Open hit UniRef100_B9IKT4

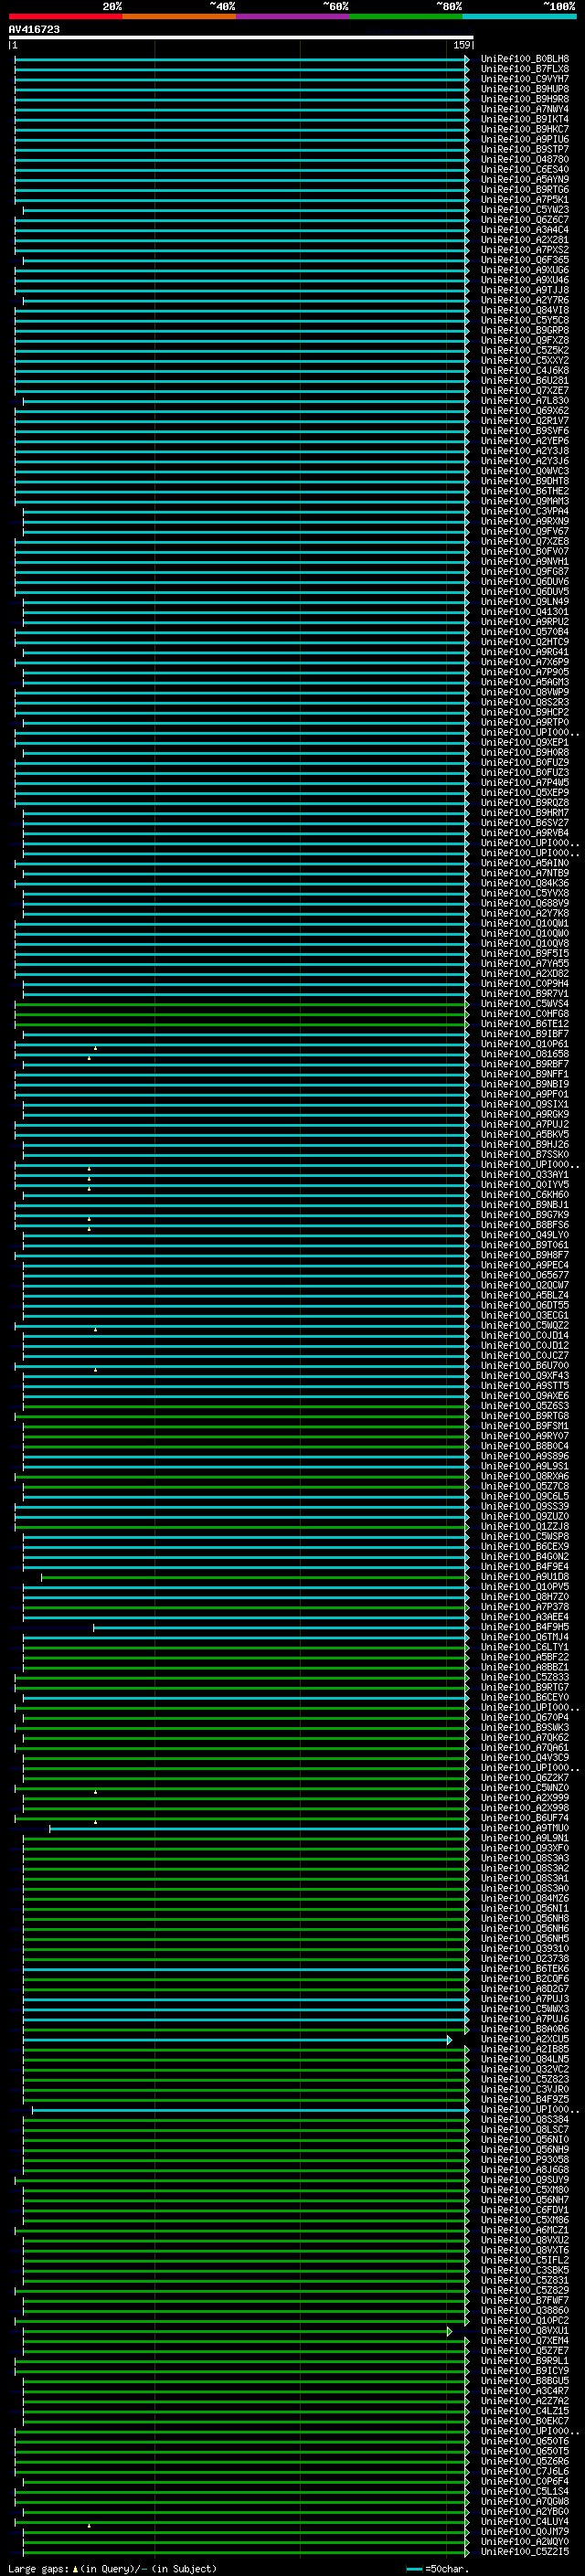525,119
